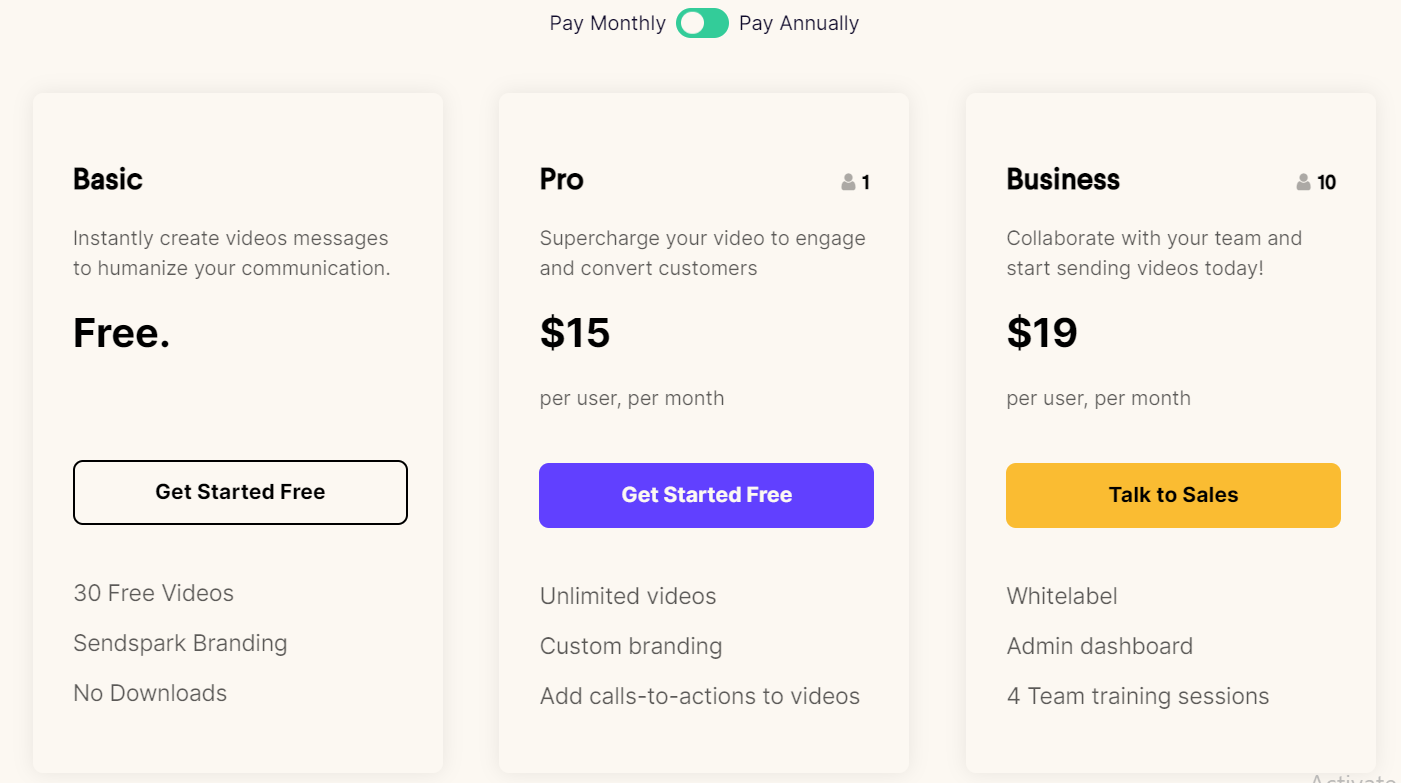Toggle the Pay Monthly/Annually switch
Image resolution: width=1401 pixels, height=783 pixels.
pos(702,23)
